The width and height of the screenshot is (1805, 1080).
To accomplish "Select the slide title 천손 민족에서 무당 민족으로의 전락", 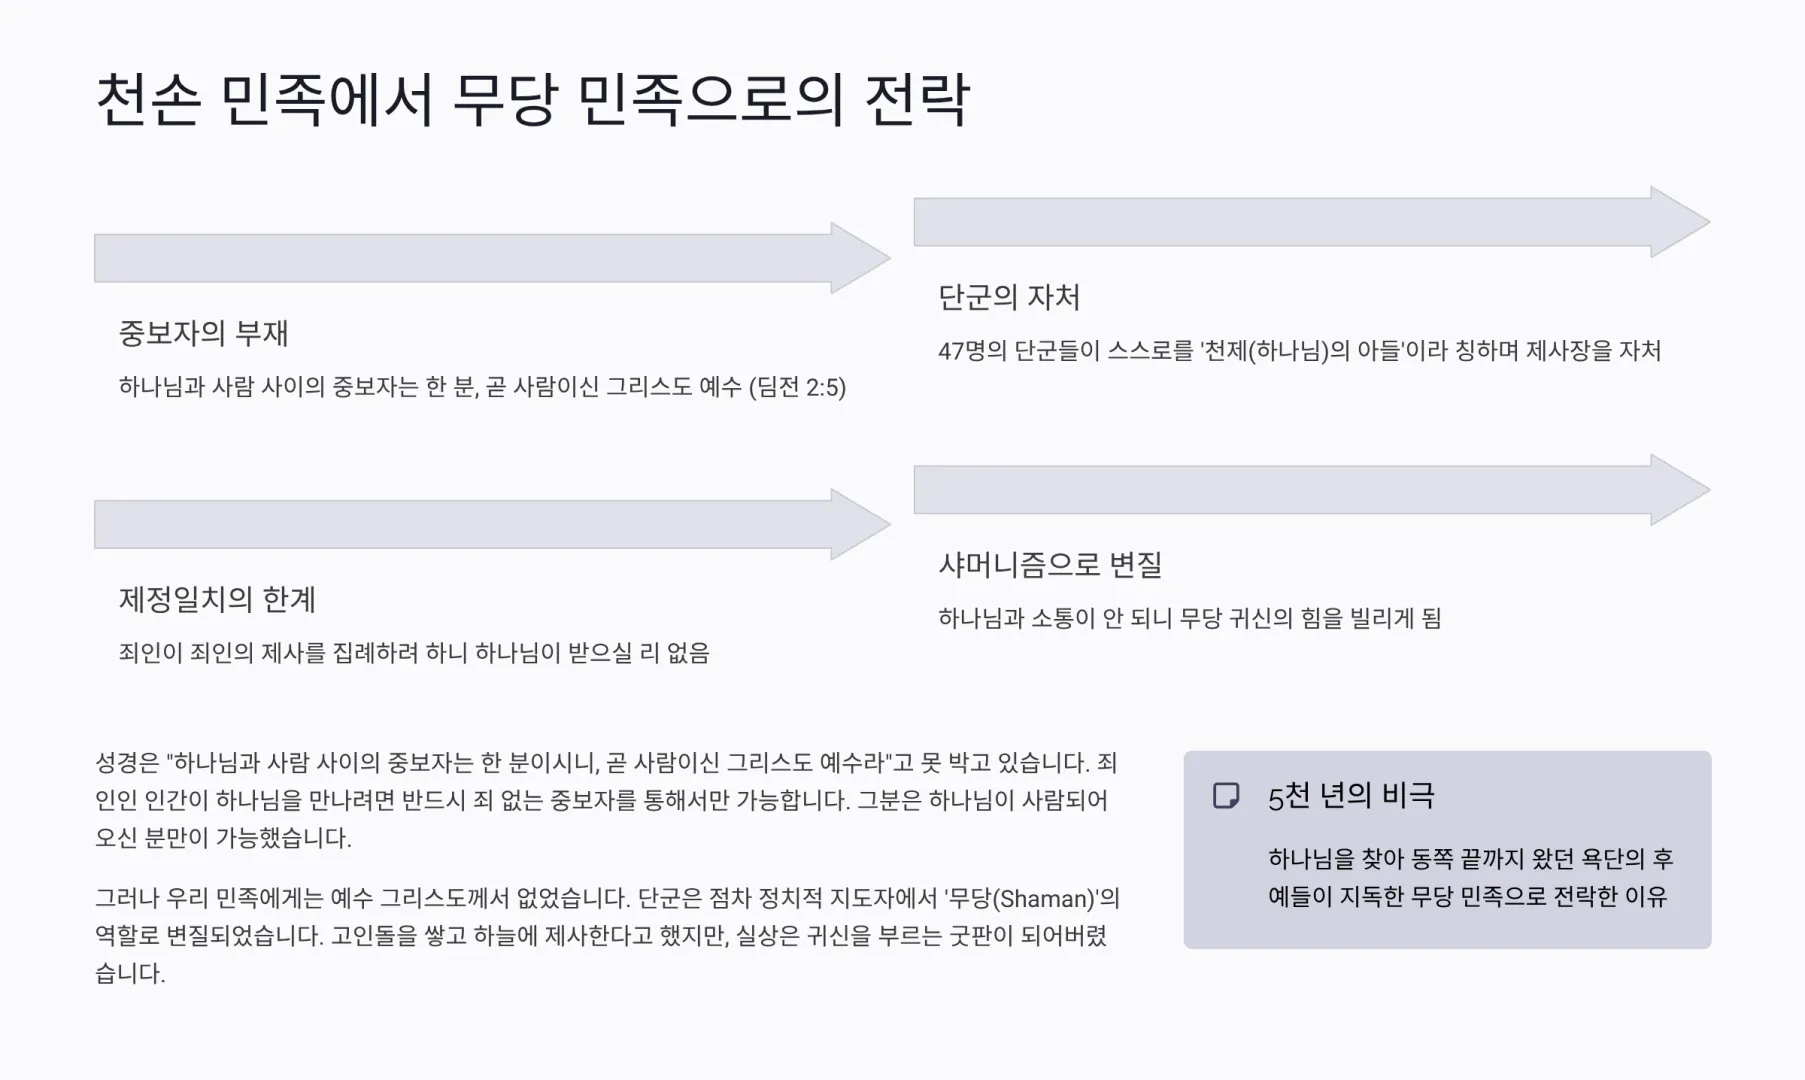I will [532, 100].
